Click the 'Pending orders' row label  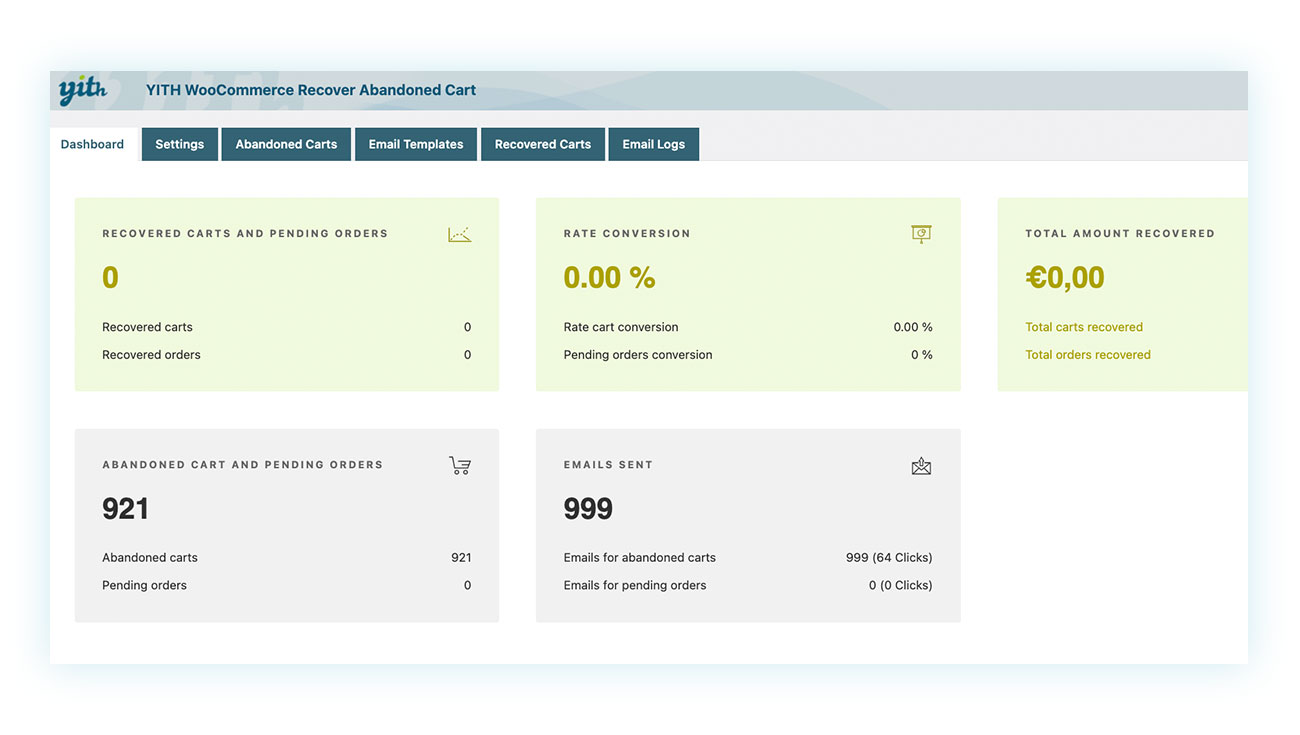pyautogui.click(x=144, y=586)
